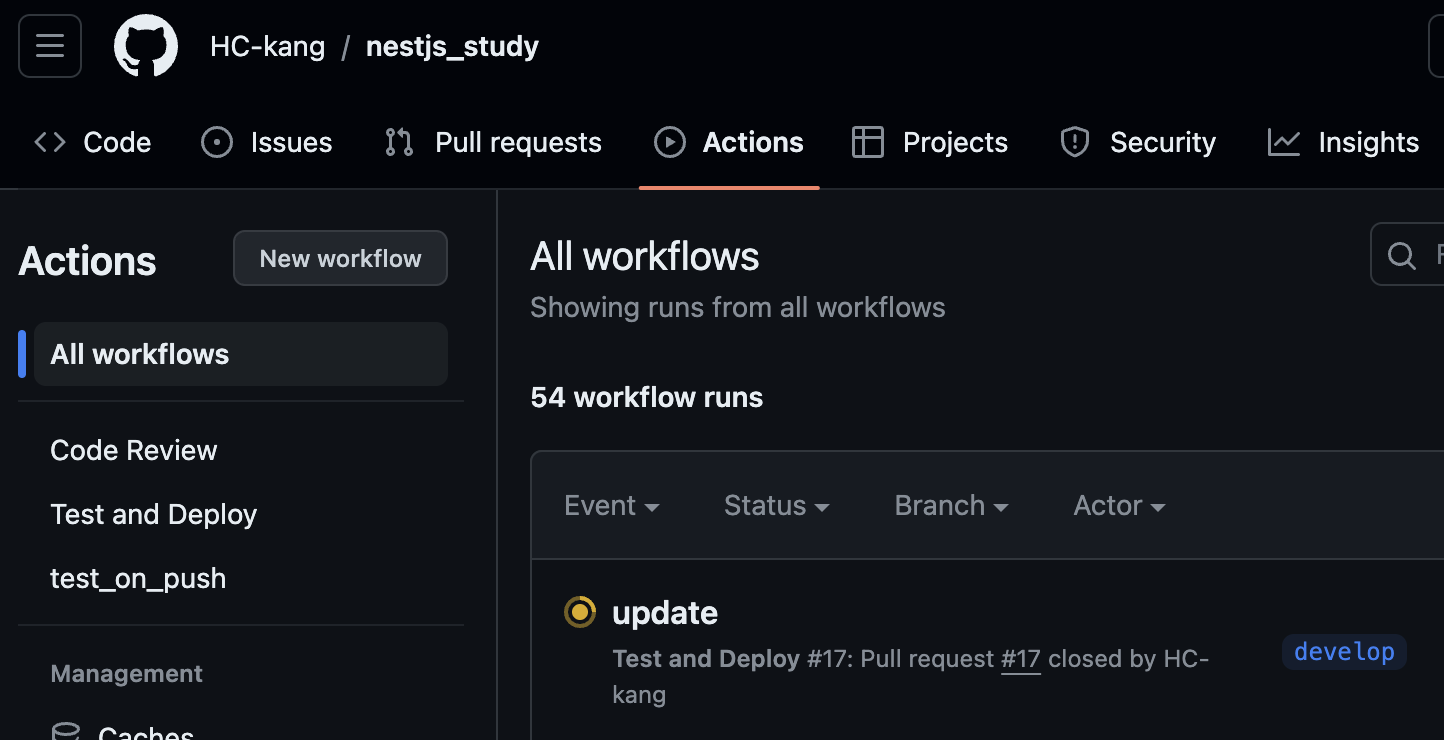
Task: Click the New workflow button
Action: (x=340, y=259)
